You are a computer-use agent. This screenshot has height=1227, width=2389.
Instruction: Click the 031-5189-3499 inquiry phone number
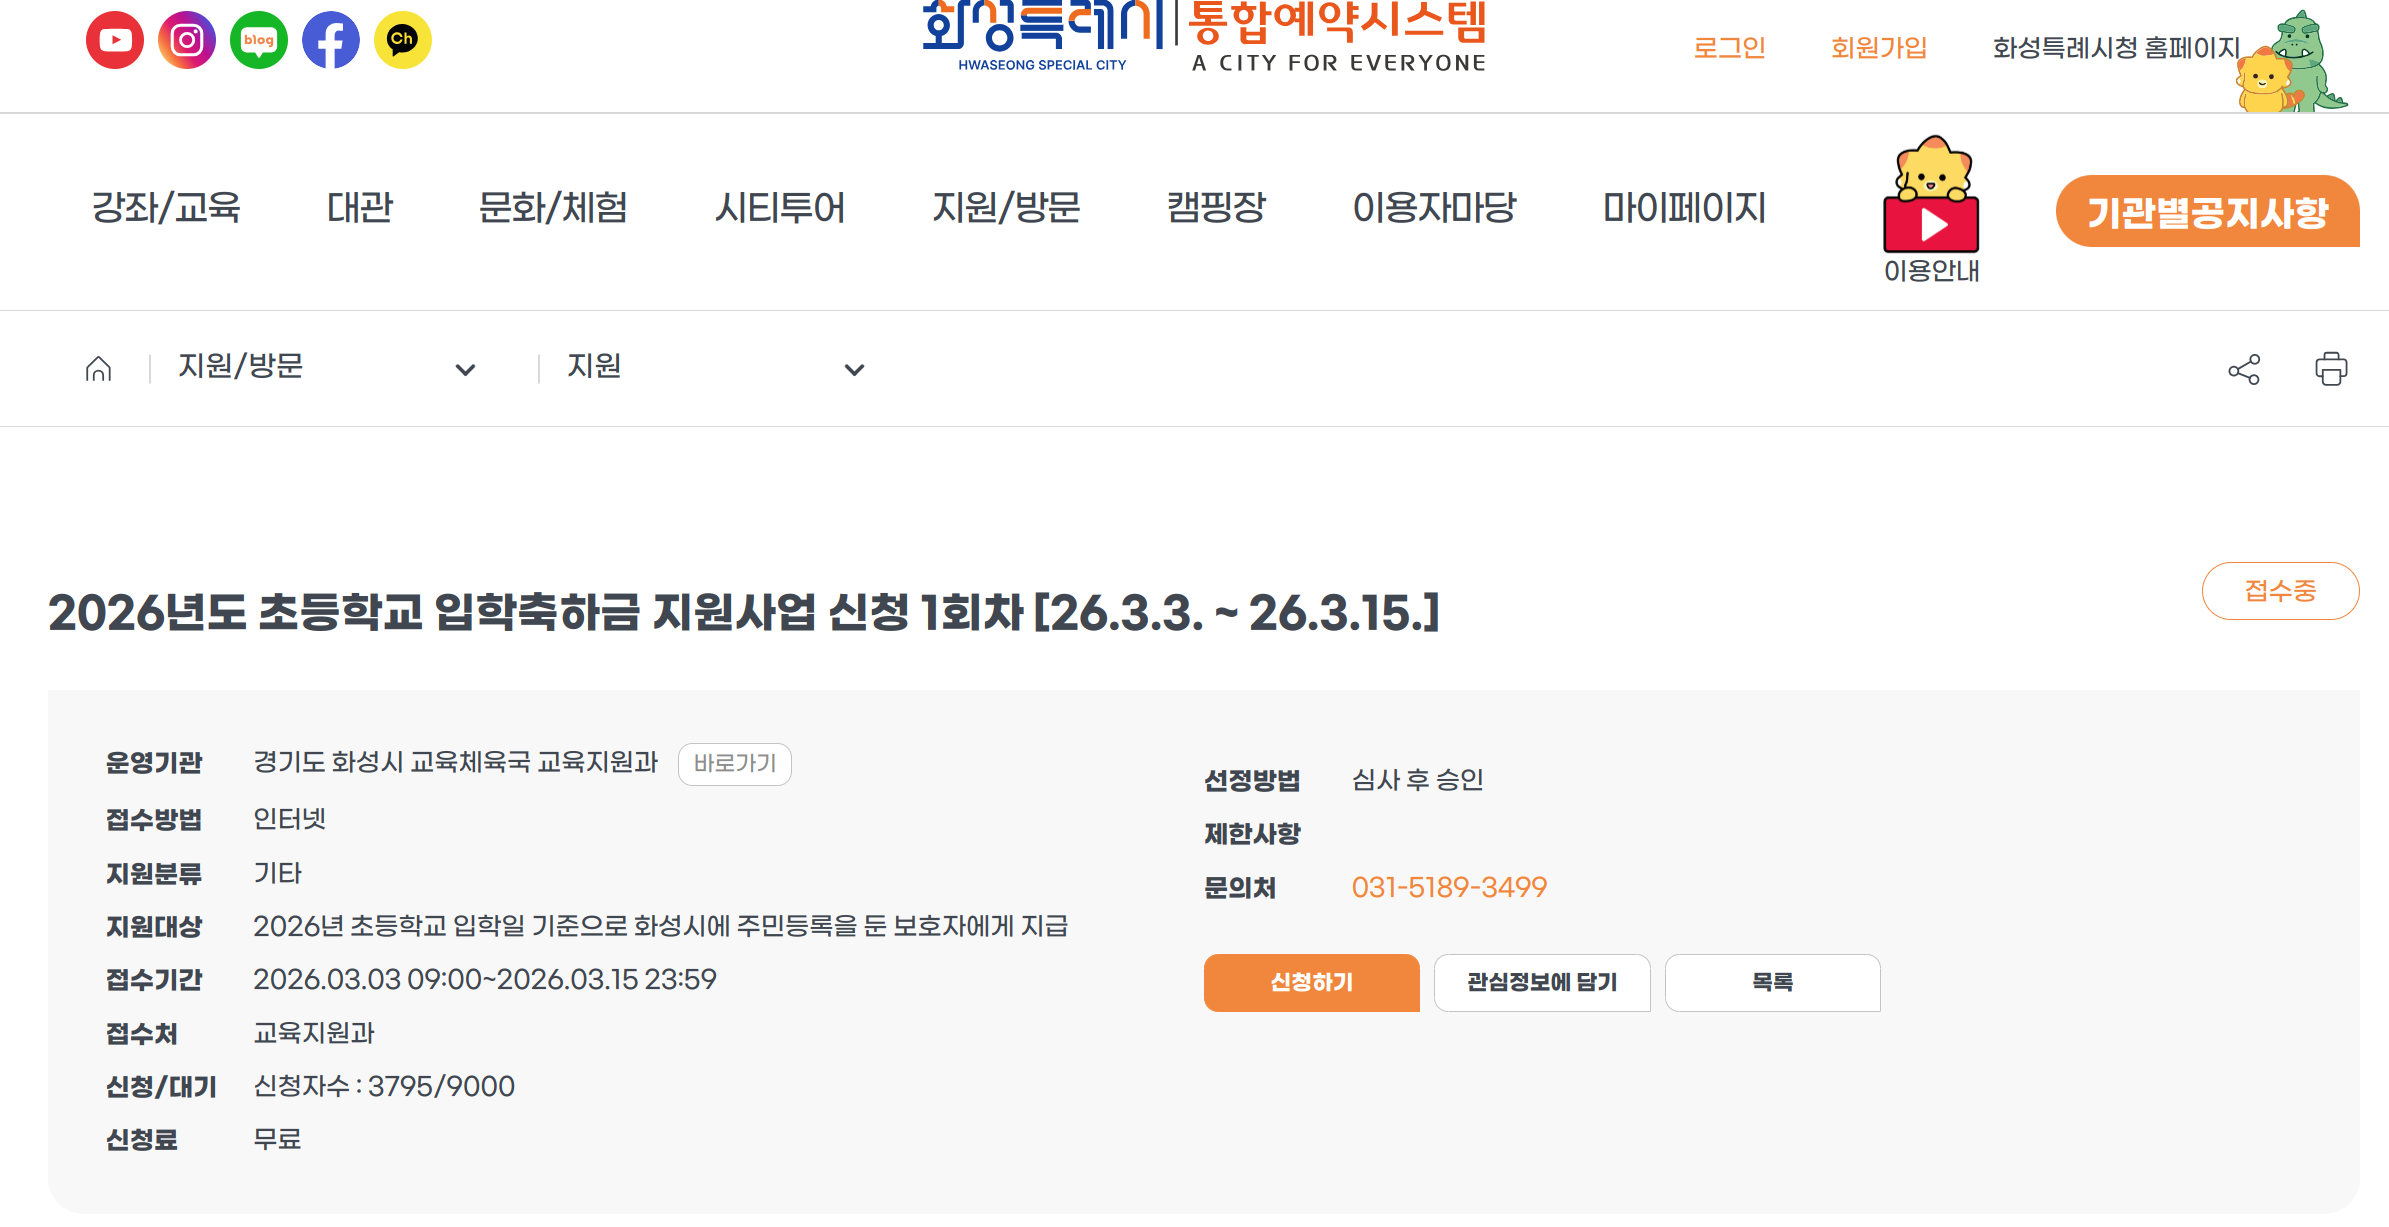pyautogui.click(x=1449, y=887)
